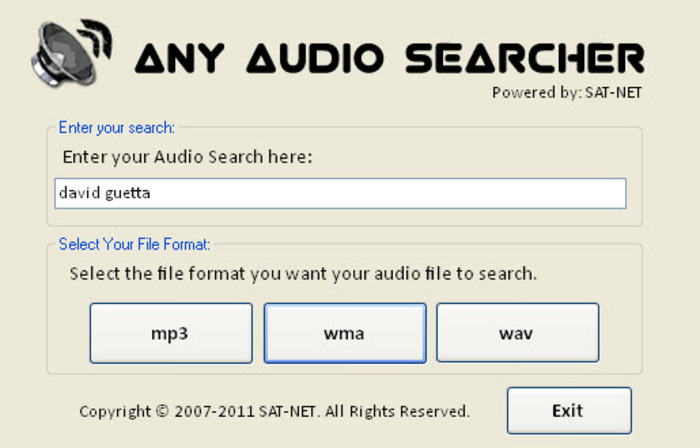
Task: Click the file format instruction sentence
Action: tap(303, 274)
